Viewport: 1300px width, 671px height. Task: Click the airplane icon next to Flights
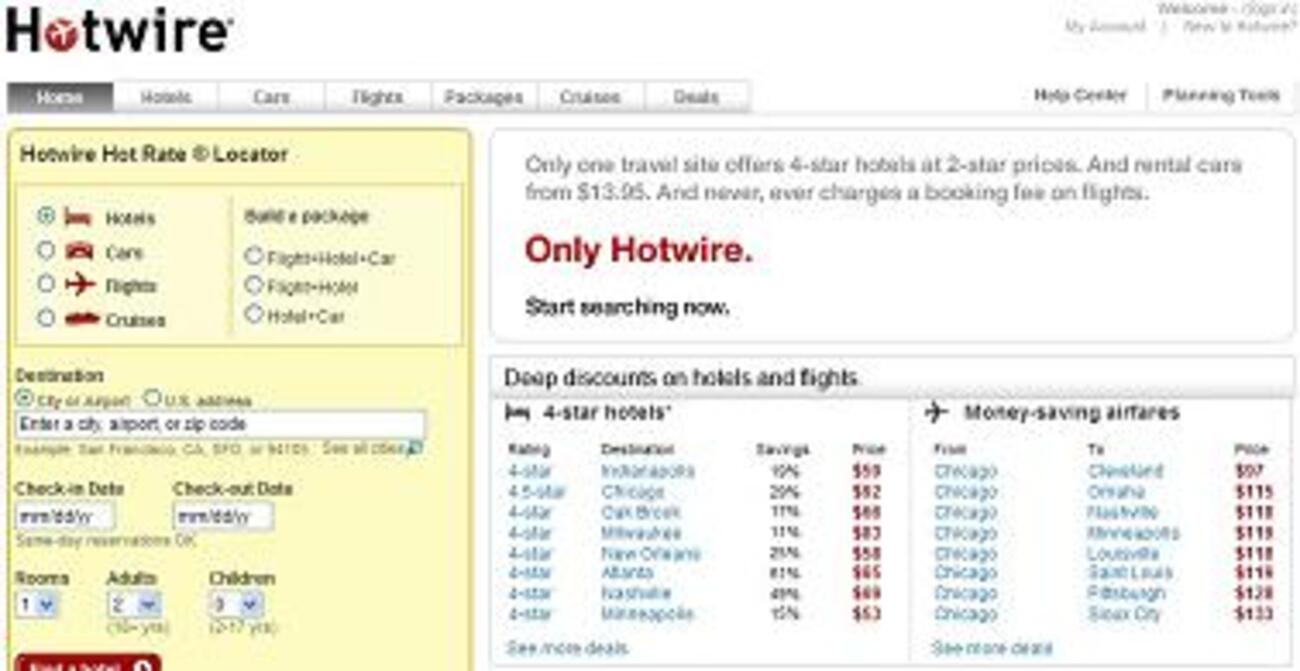point(80,285)
